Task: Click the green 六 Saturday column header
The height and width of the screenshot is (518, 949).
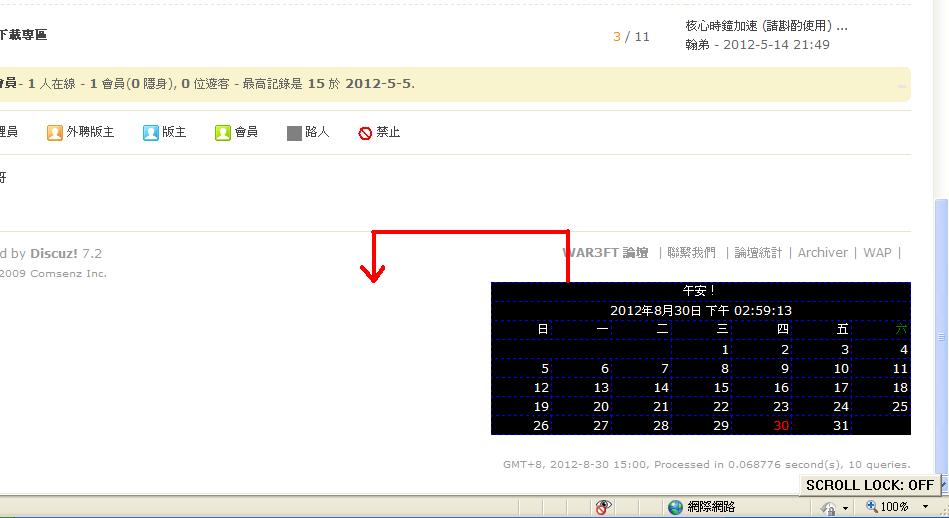Action: (901, 329)
